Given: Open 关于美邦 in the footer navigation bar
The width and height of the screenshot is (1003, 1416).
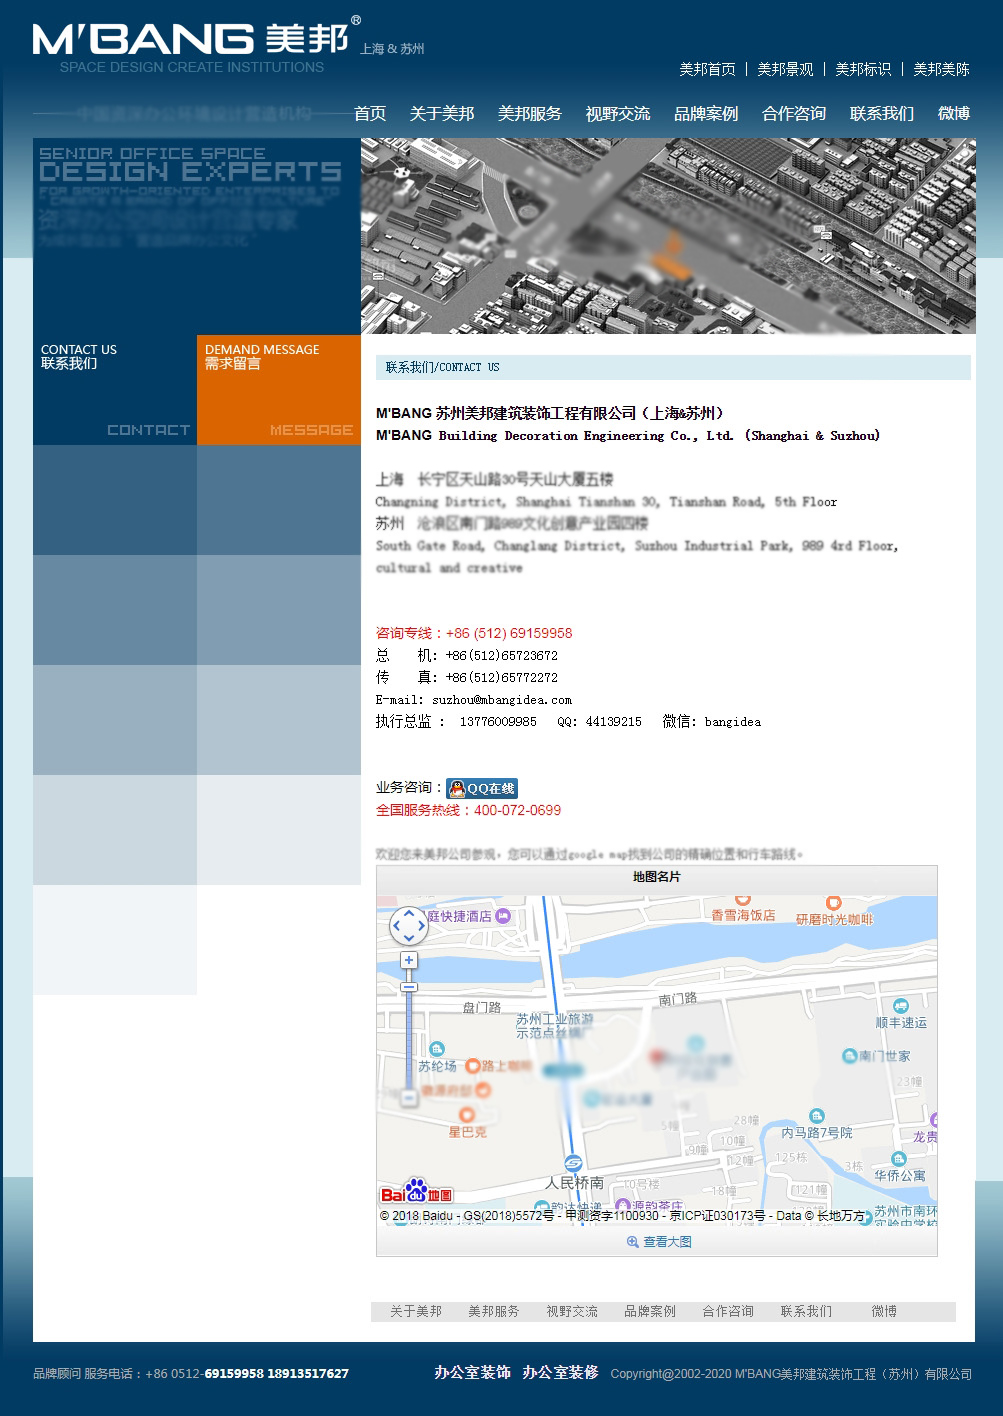Looking at the screenshot, I should [416, 1311].
